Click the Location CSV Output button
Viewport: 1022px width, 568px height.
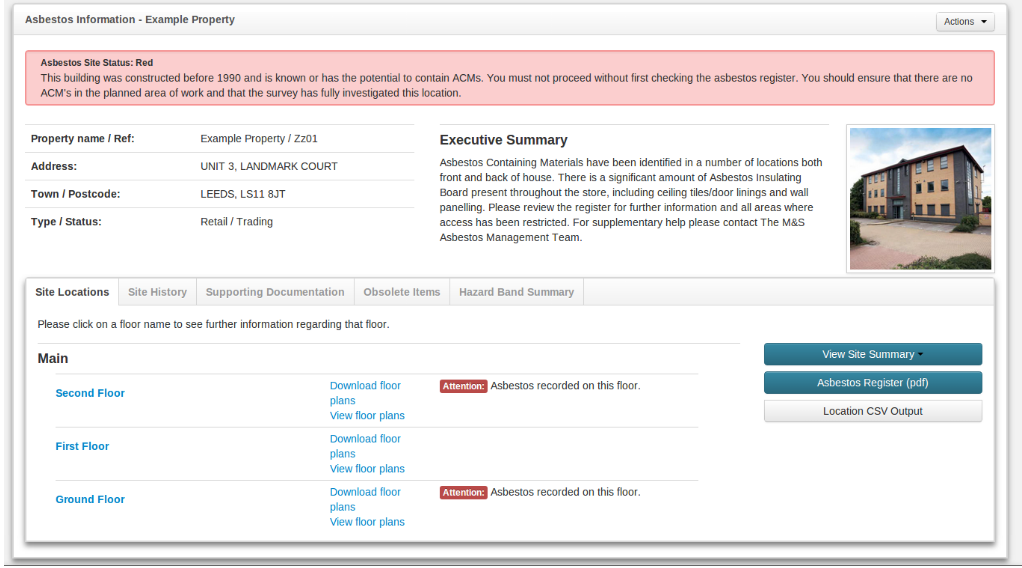872,411
